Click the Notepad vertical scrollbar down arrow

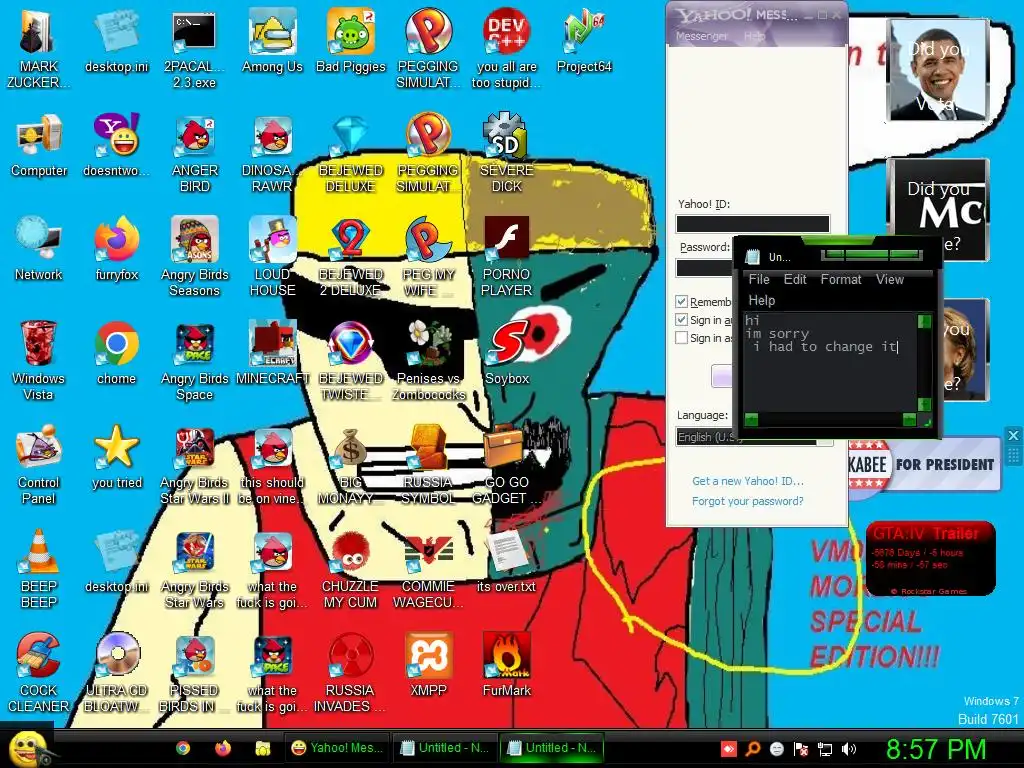click(x=924, y=405)
